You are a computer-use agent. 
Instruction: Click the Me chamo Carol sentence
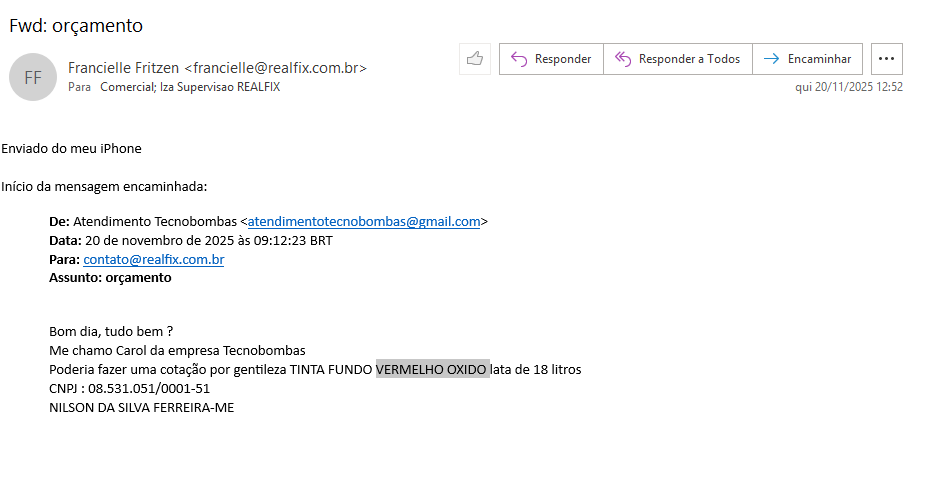pyautogui.click(x=177, y=351)
